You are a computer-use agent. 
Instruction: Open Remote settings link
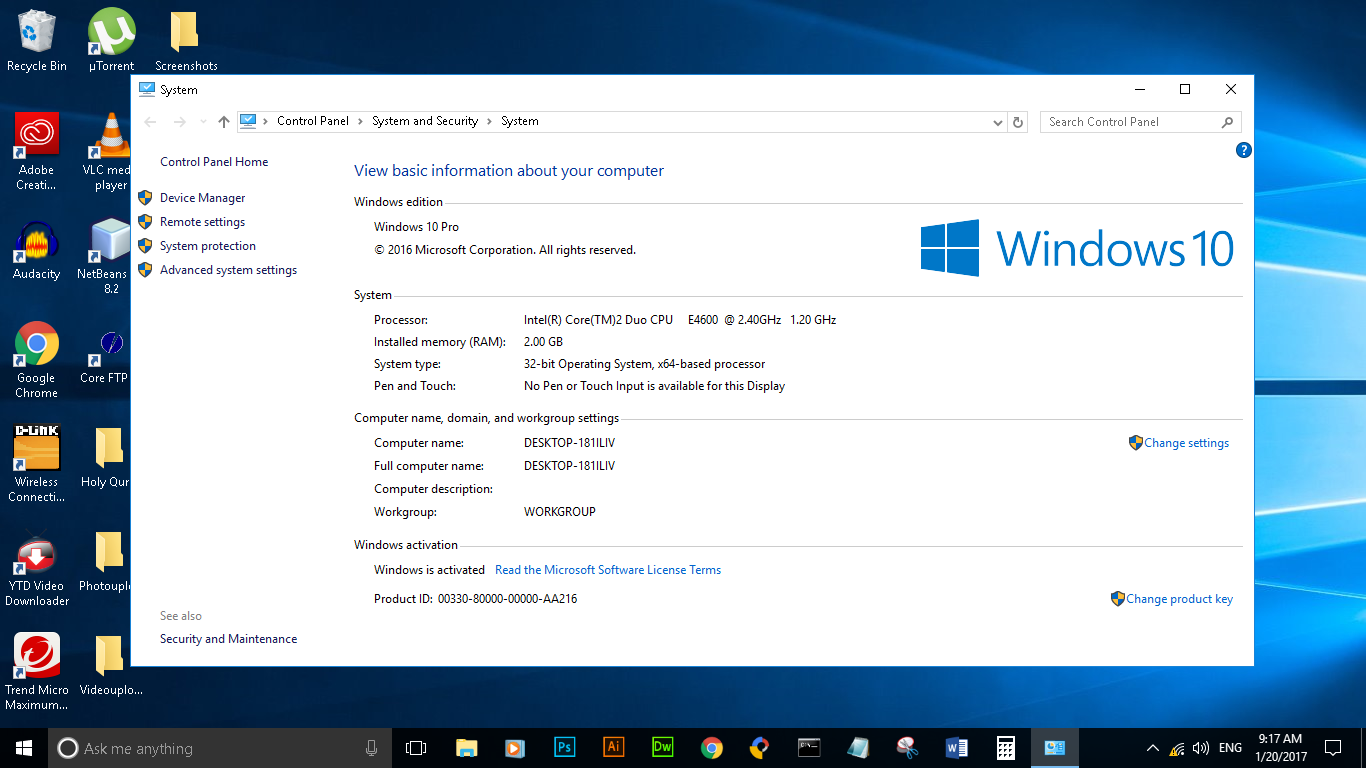pos(202,222)
